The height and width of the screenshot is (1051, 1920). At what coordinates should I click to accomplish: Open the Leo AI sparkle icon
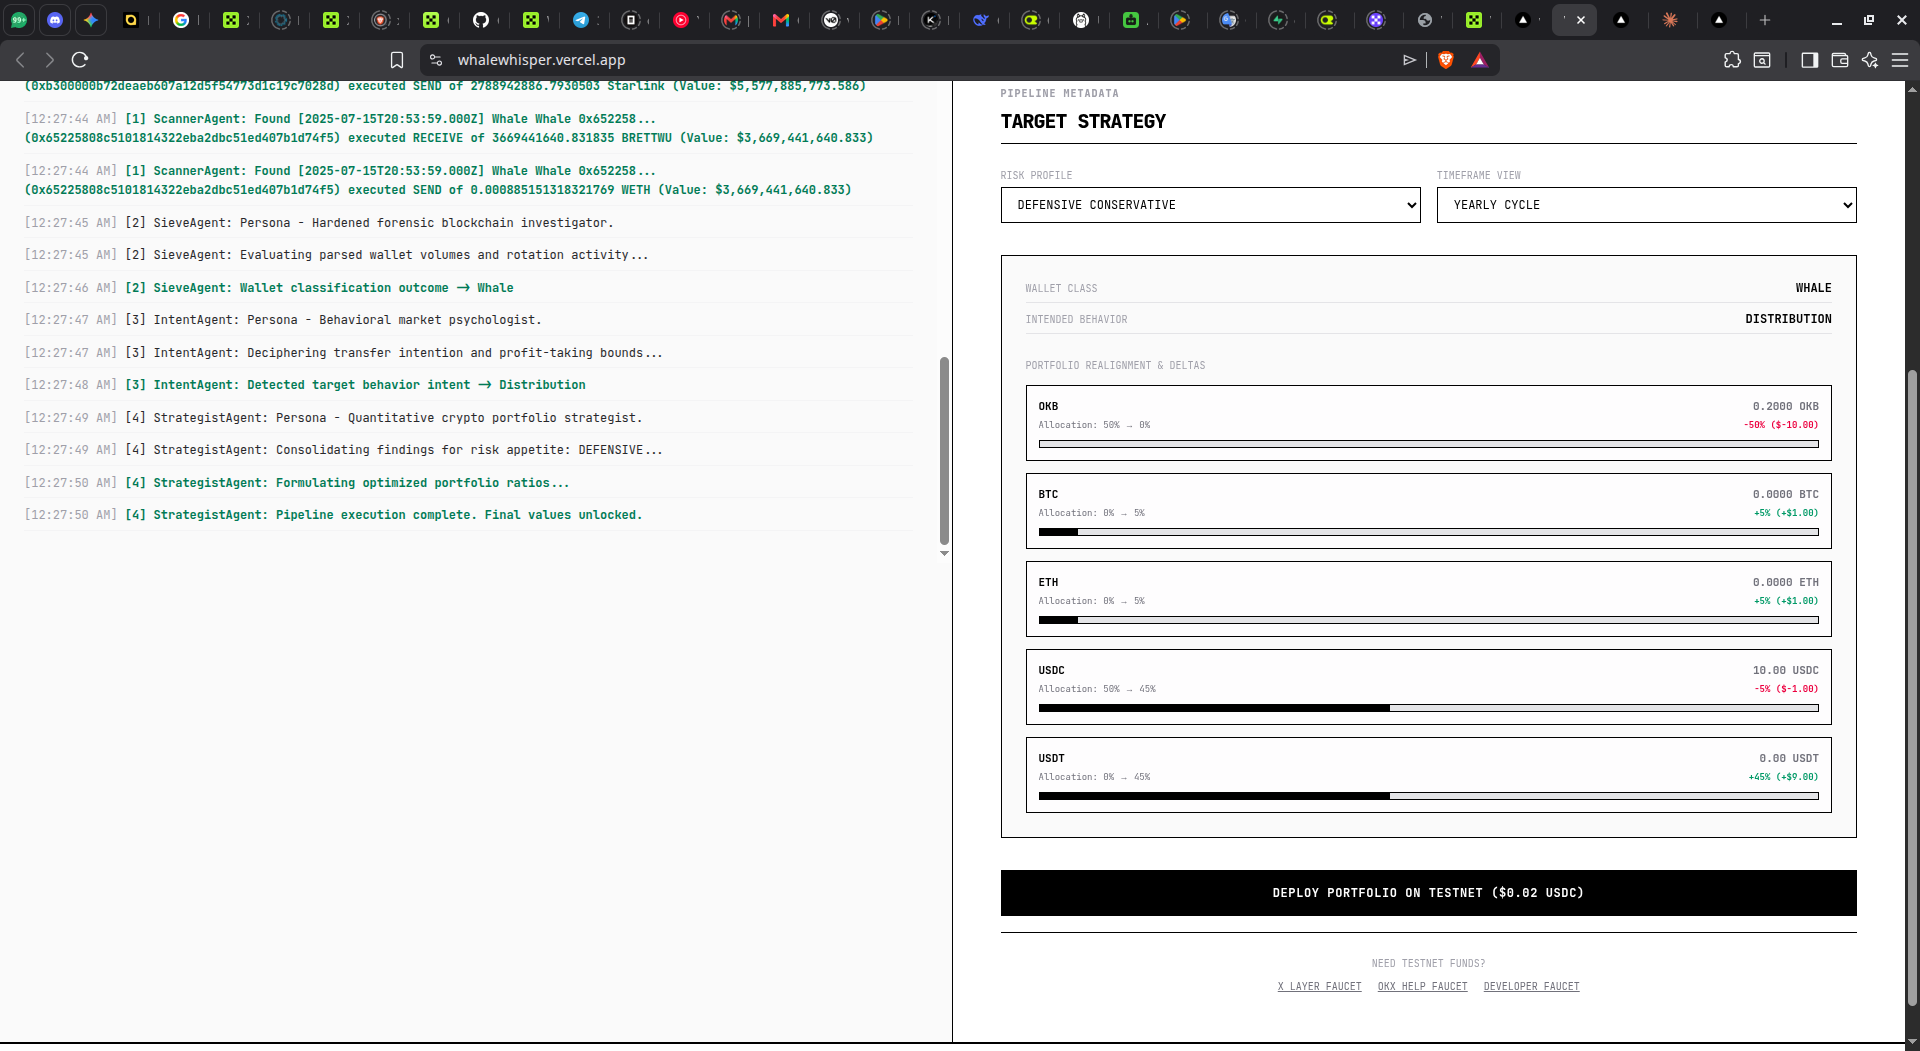pos(1870,60)
